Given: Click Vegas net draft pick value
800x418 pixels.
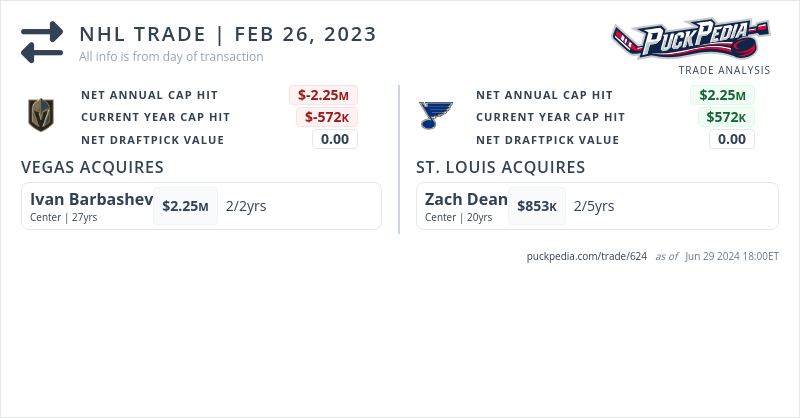Looking at the screenshot, I should pyautogui.click(x=334, y=139).
